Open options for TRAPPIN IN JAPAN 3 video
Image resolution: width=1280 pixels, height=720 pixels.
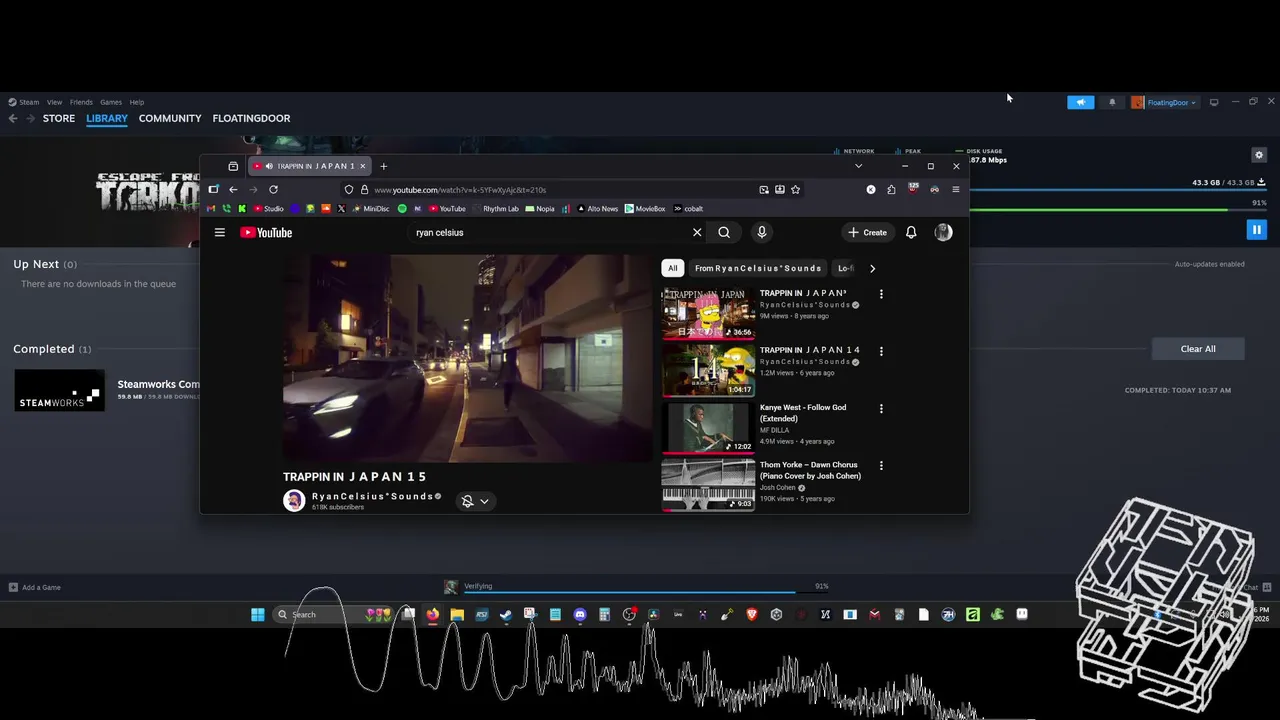tap(881, 294)
